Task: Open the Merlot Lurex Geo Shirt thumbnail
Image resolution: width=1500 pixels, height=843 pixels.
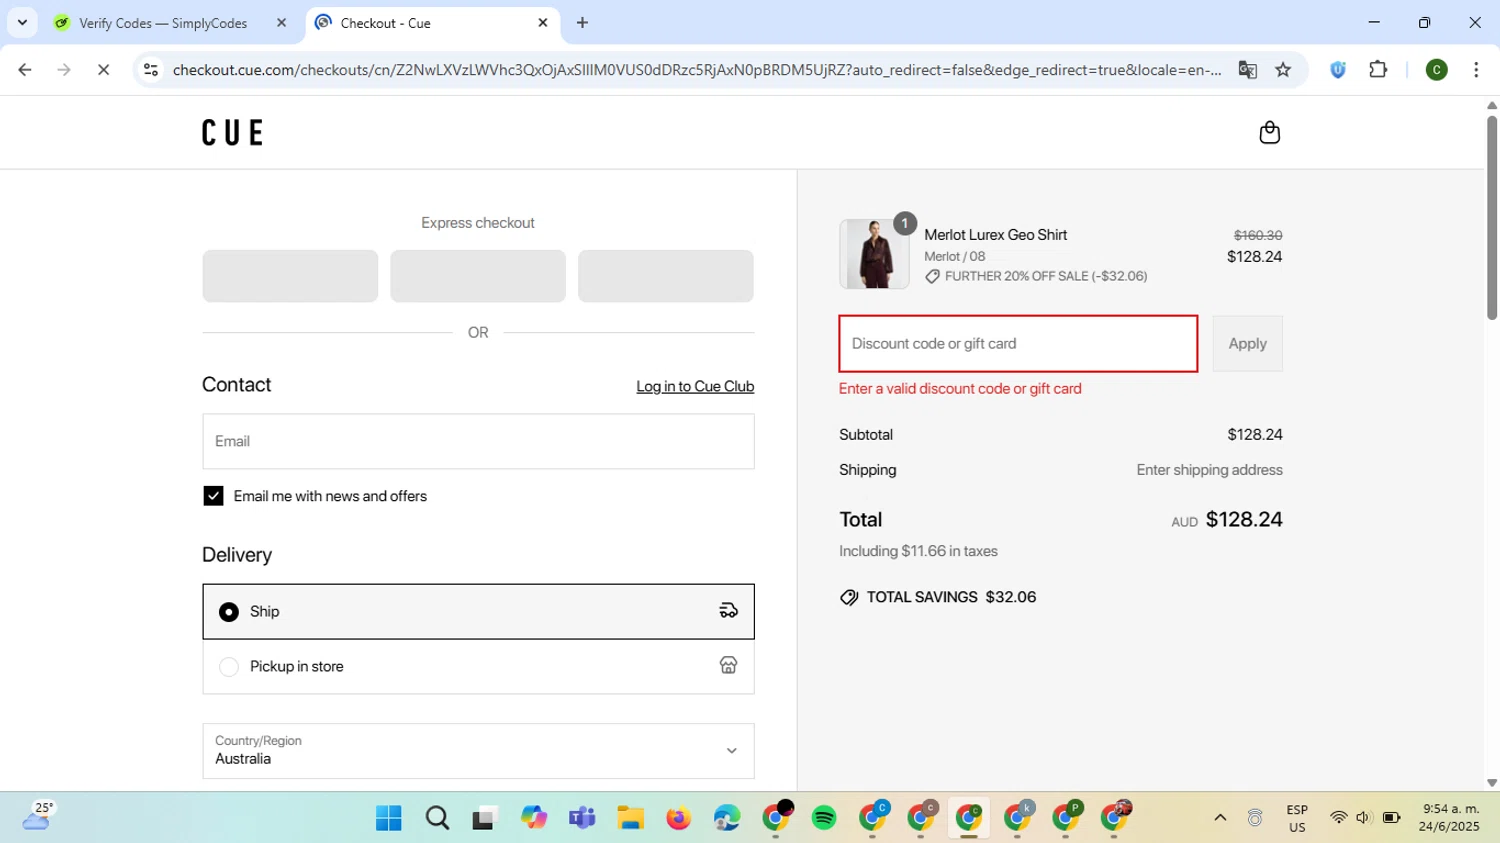Action: click(874, 254)
